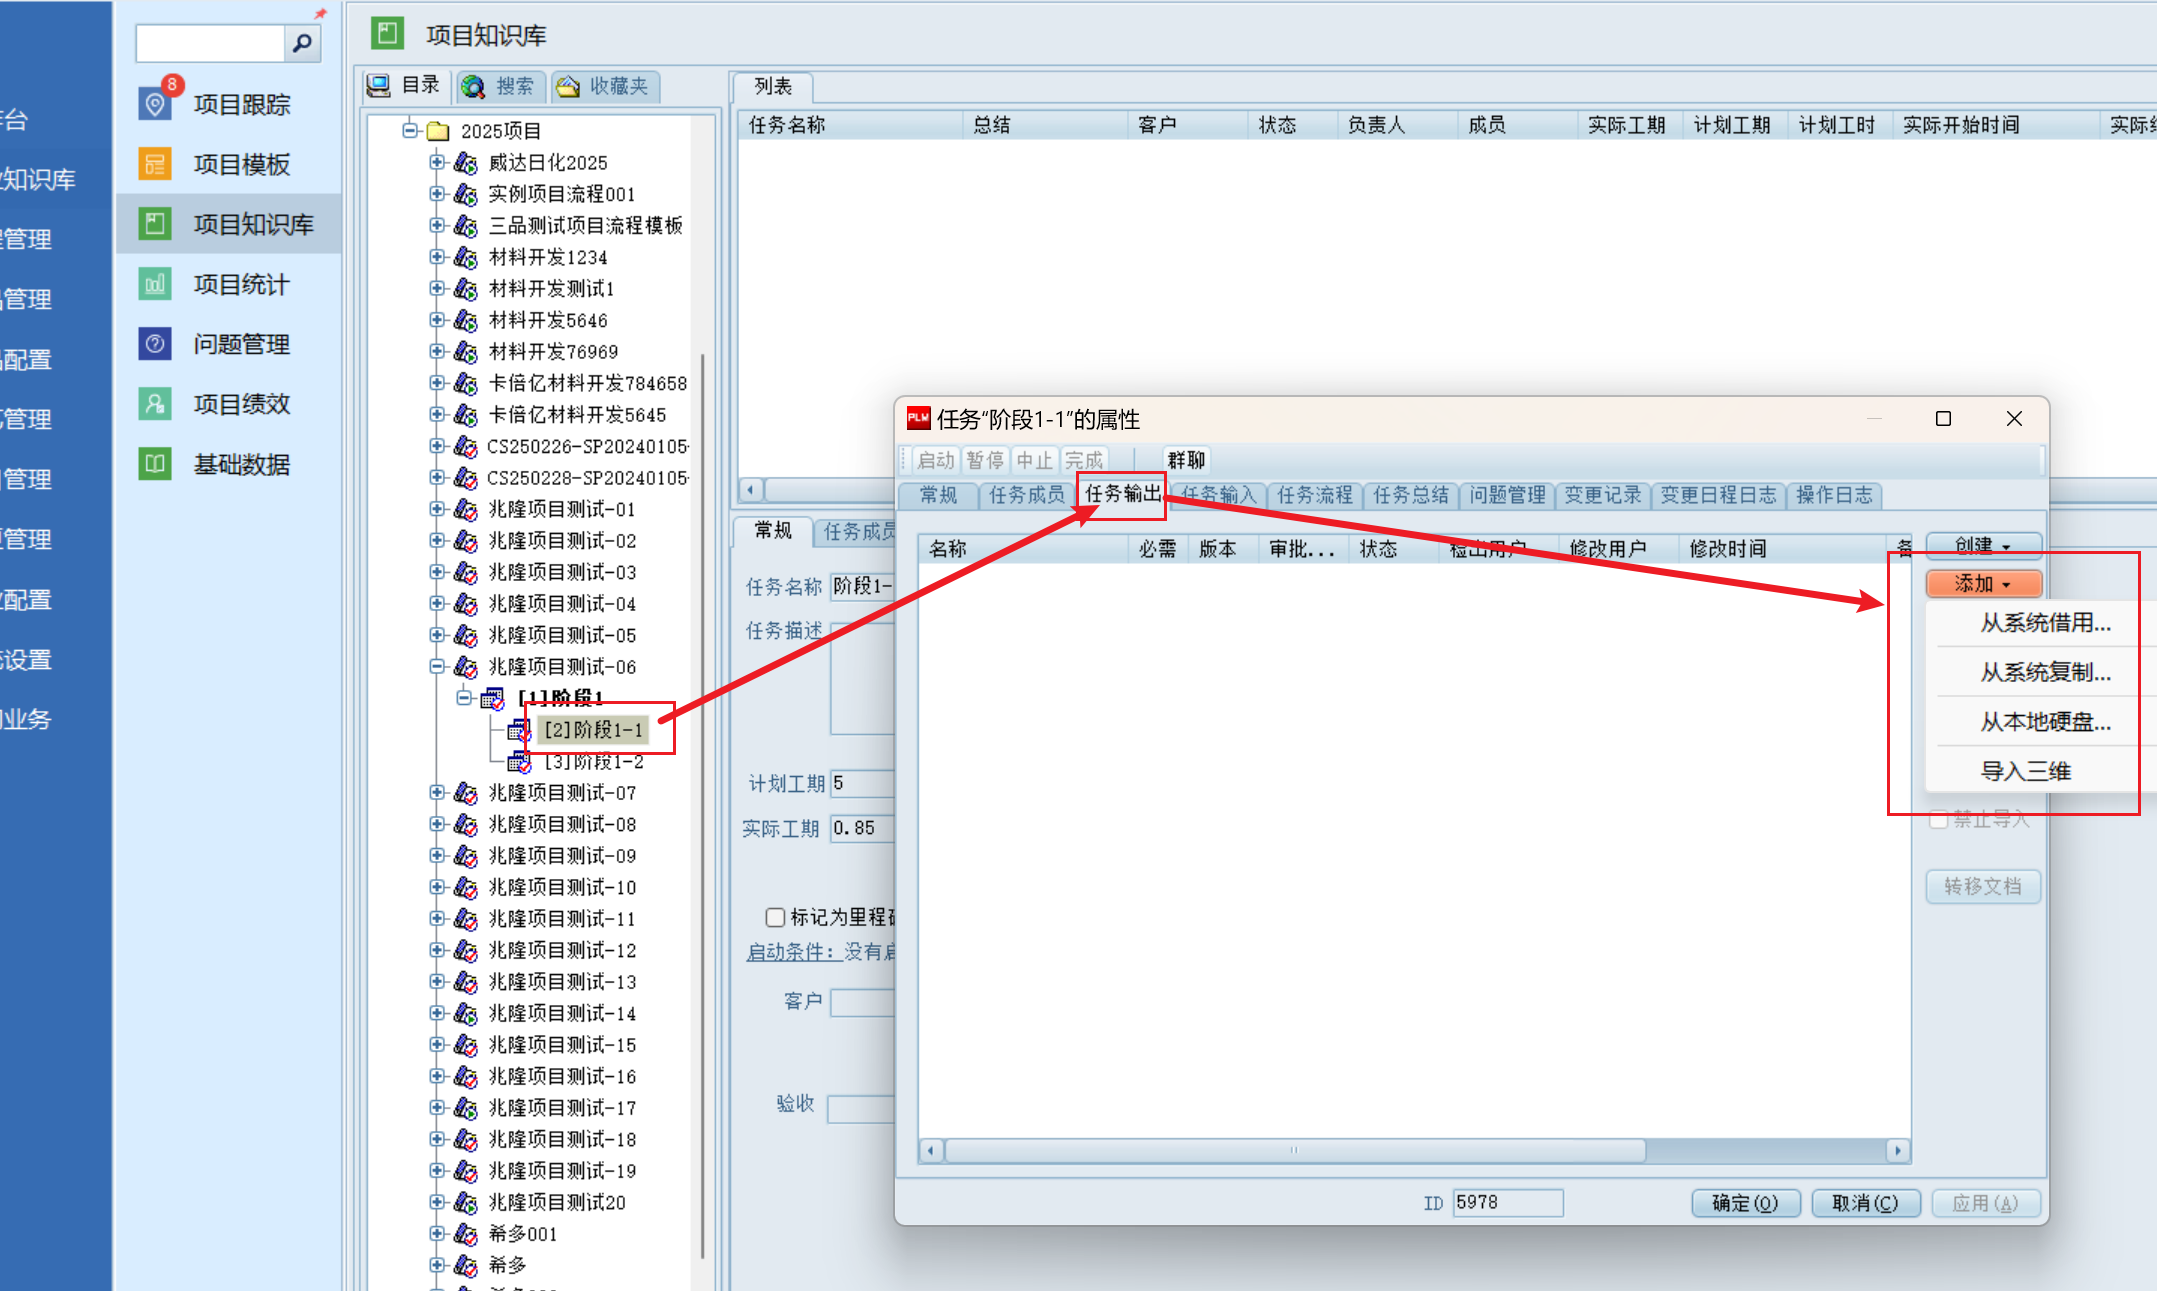Click the 项目知识库 header icon
The width and height of the screenshot is (2157, 1291).
pyautogui.click(x=387, y=33)
